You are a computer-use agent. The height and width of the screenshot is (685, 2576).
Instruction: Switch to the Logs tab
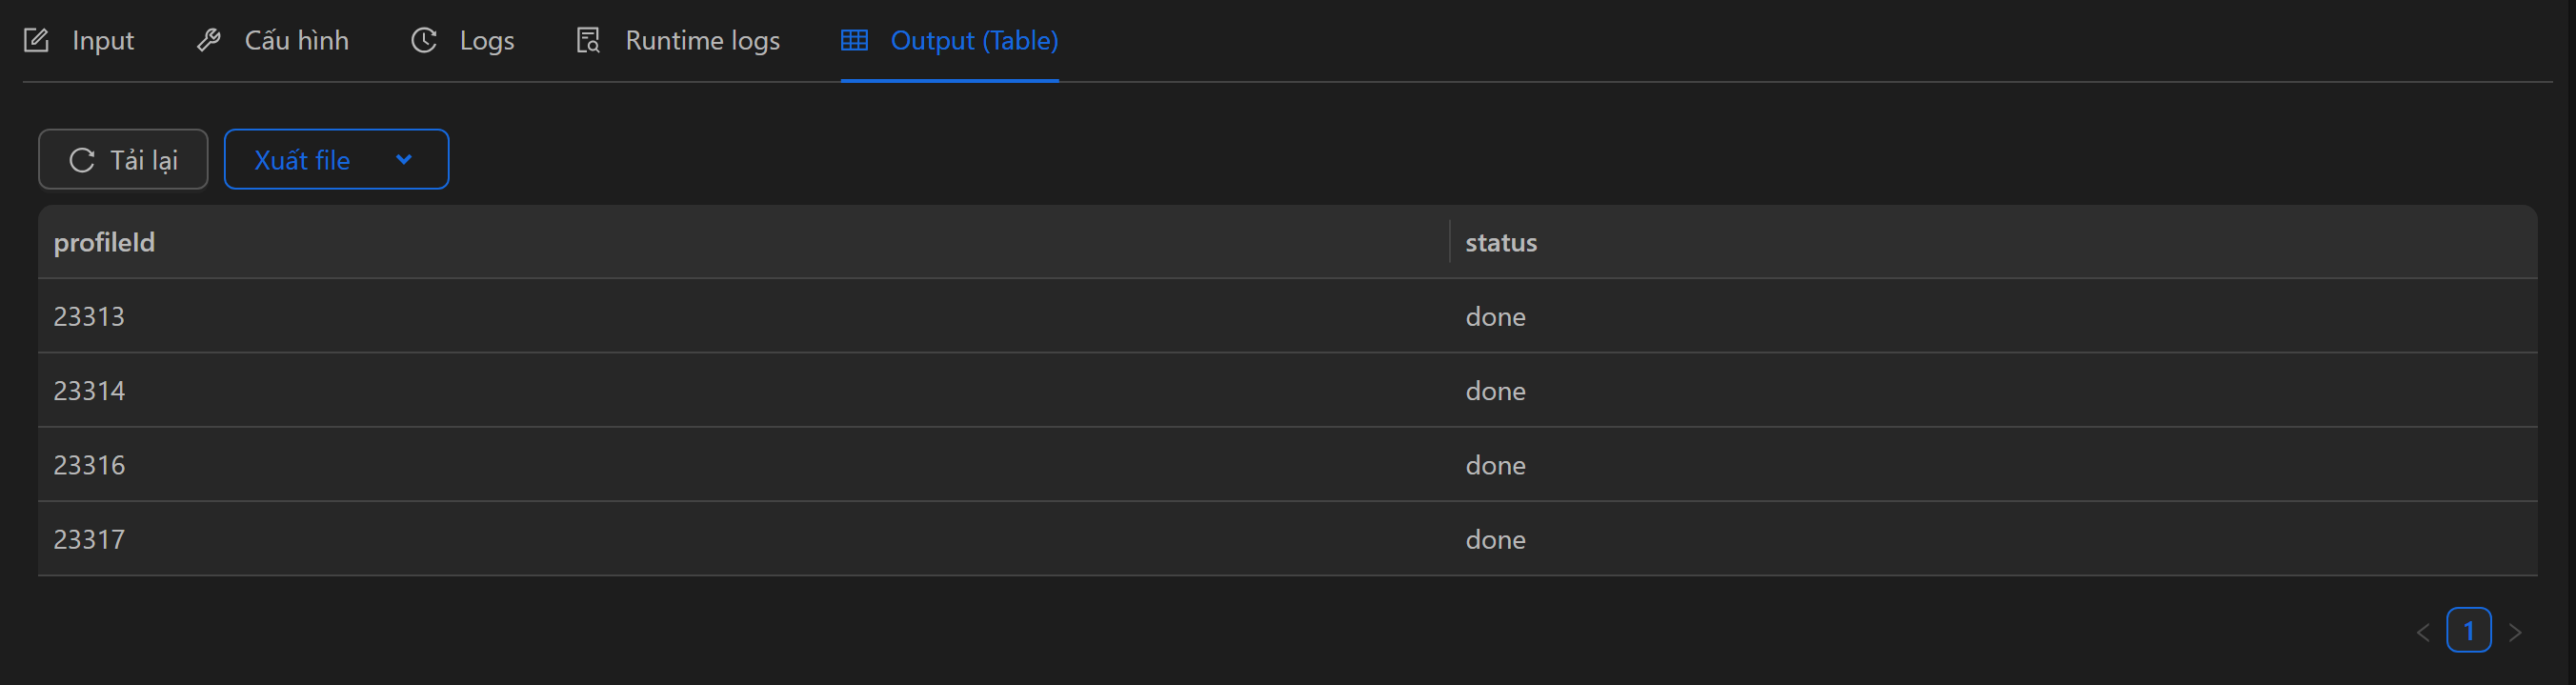[486, 41]
